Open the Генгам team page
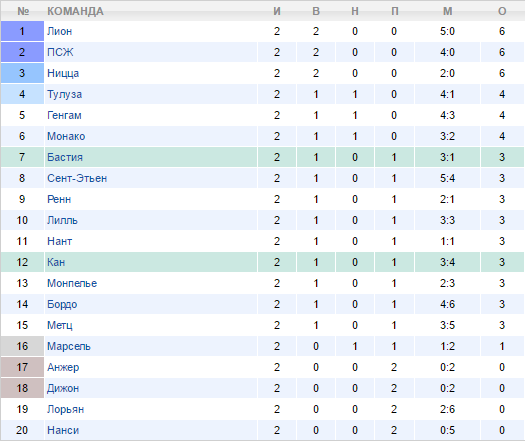The height and width of the screenshot is (442, 525). [x=64, y=115]
